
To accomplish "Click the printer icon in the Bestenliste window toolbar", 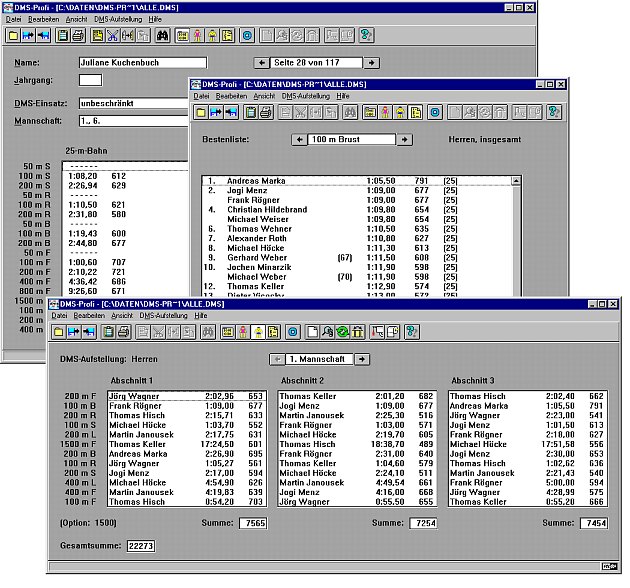I will [266, 112].
